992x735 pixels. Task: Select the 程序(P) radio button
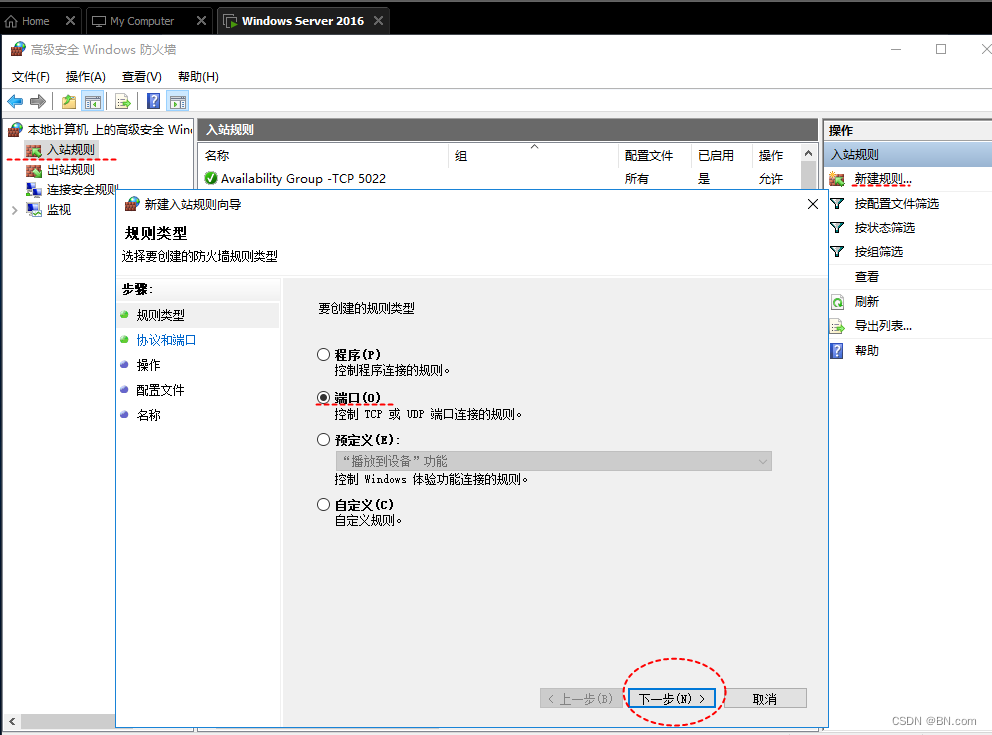(323, 354)
